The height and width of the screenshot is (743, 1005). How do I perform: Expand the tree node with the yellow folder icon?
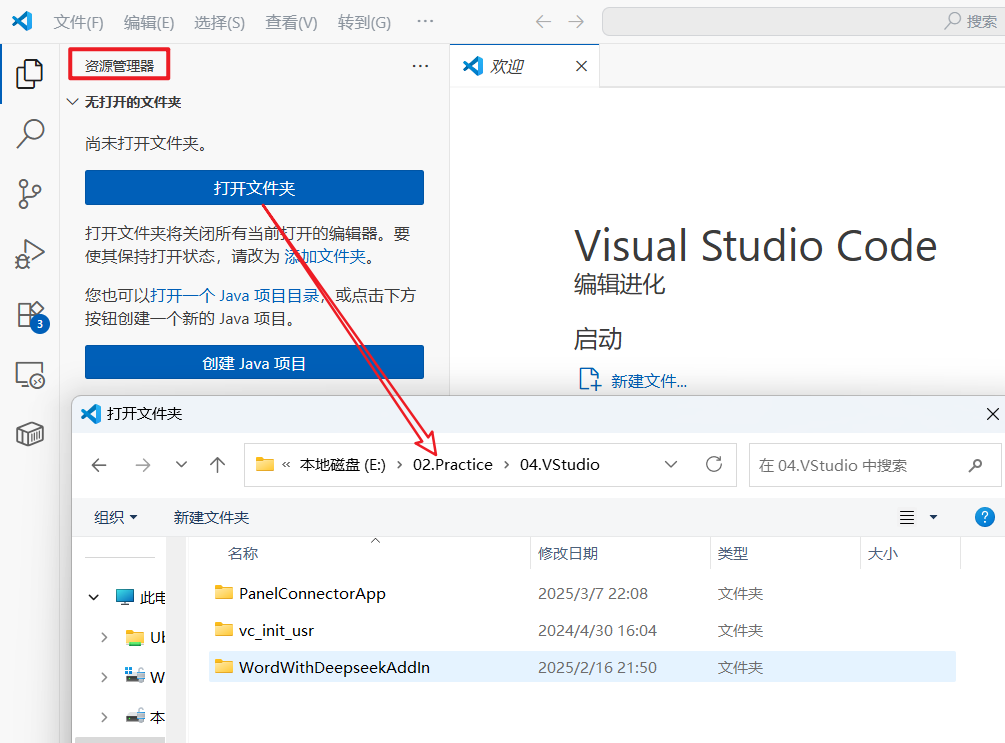click(x=104, y=637)
